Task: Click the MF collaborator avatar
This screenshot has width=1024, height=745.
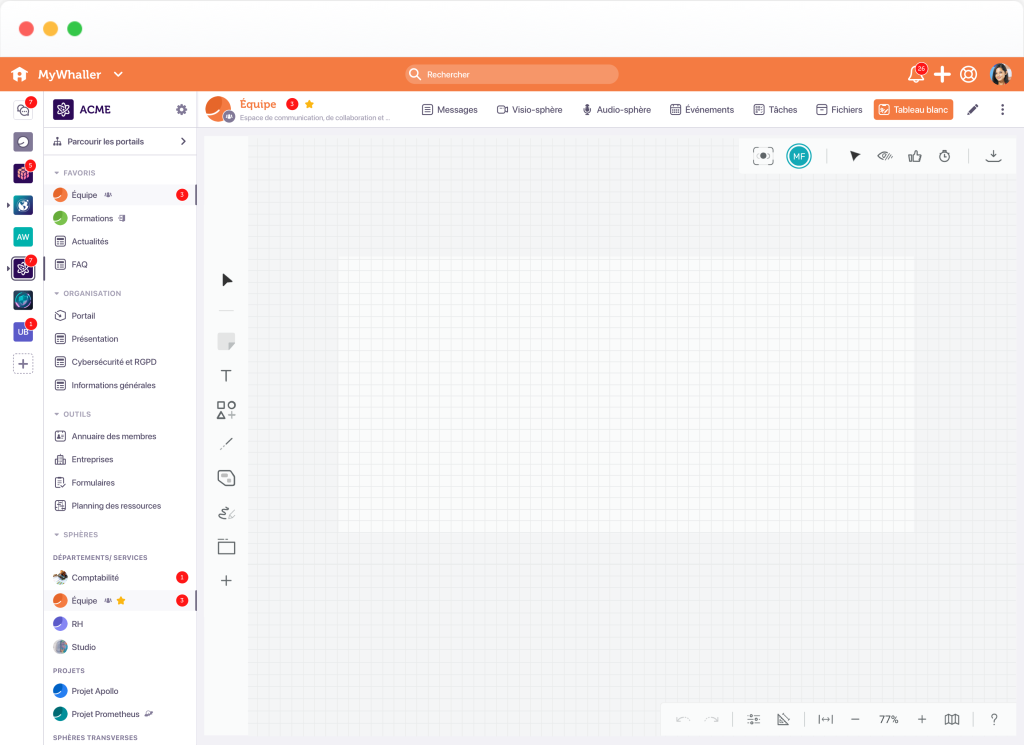Action: click(x=799, y=156)
